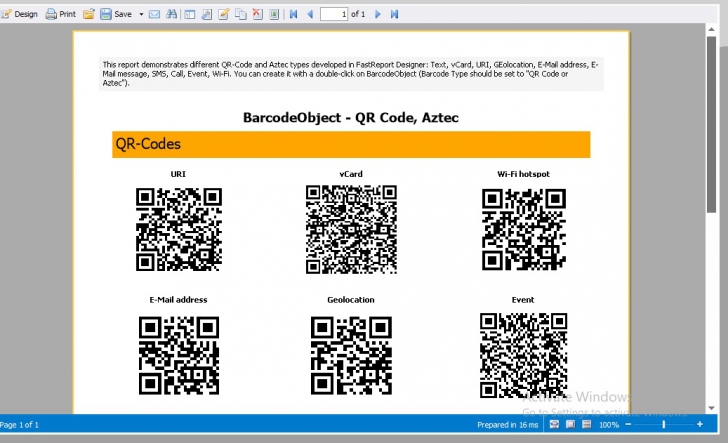Click the 'E-Mail address' label
This screenshot has width=728, height=443.
[178, 300]
